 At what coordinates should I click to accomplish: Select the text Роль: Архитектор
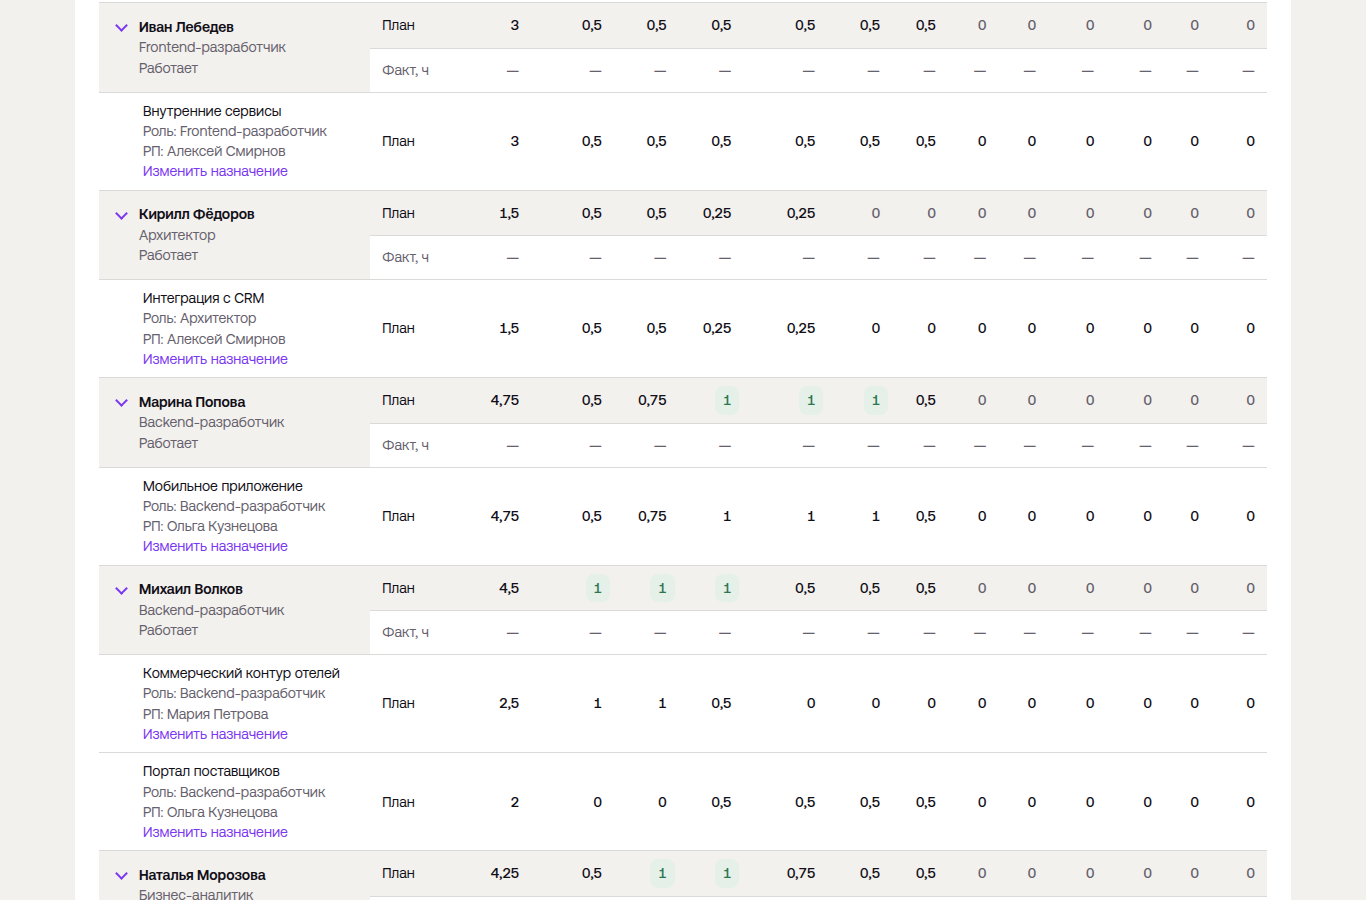(x=199, y=318)
